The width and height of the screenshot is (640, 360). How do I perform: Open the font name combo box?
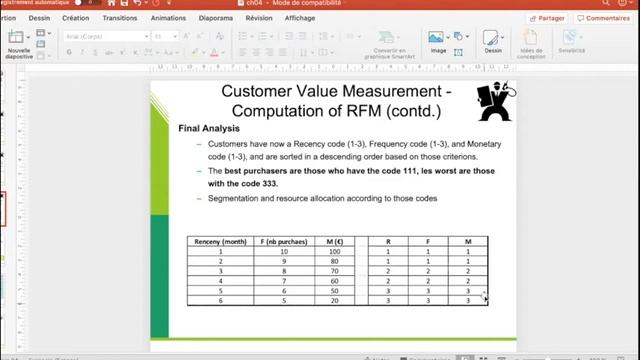click(107, 36)
